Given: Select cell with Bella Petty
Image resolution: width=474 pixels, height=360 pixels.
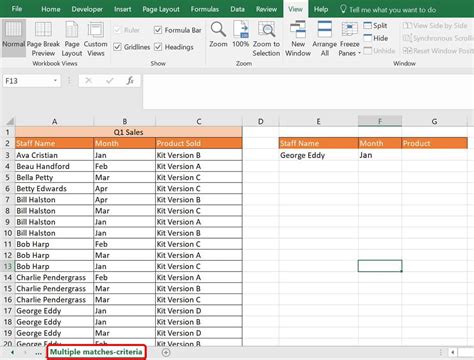Looking at the screenshot, I should click(x=54, y=177).
